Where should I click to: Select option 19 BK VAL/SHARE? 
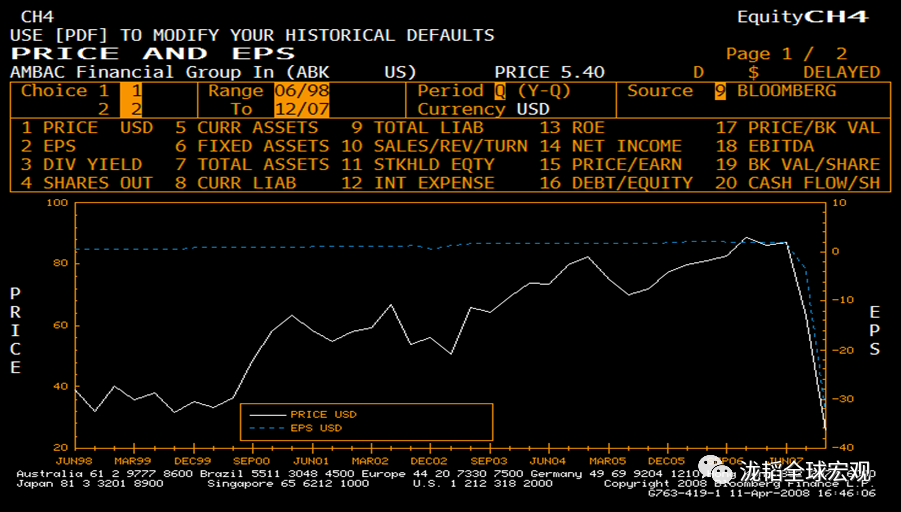(x=798, y=164)
